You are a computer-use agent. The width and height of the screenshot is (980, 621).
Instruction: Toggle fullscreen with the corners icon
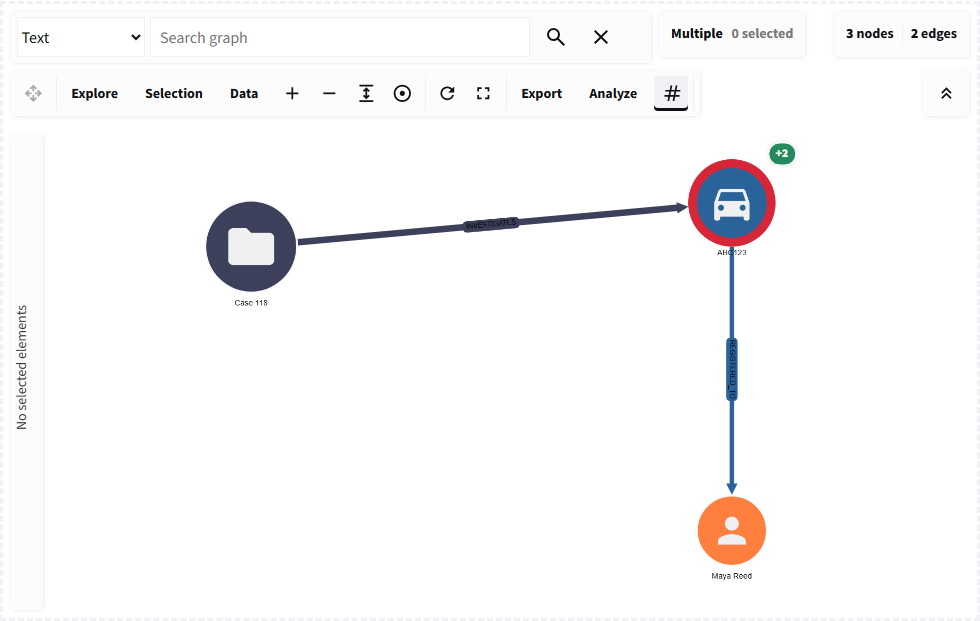pos(483,94)
